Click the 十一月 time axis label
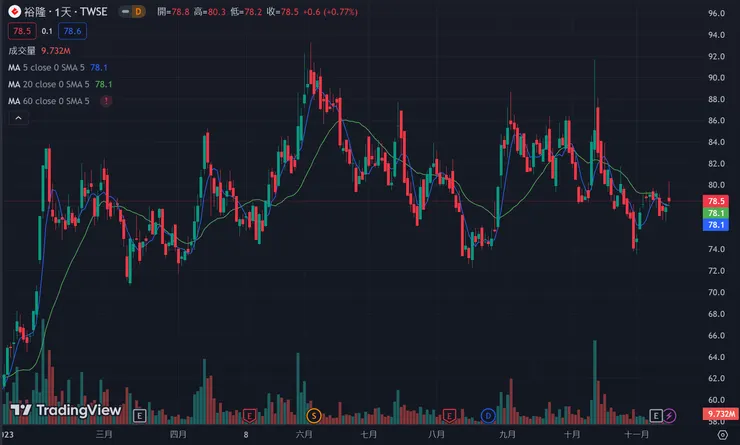 tap(637, 434)
